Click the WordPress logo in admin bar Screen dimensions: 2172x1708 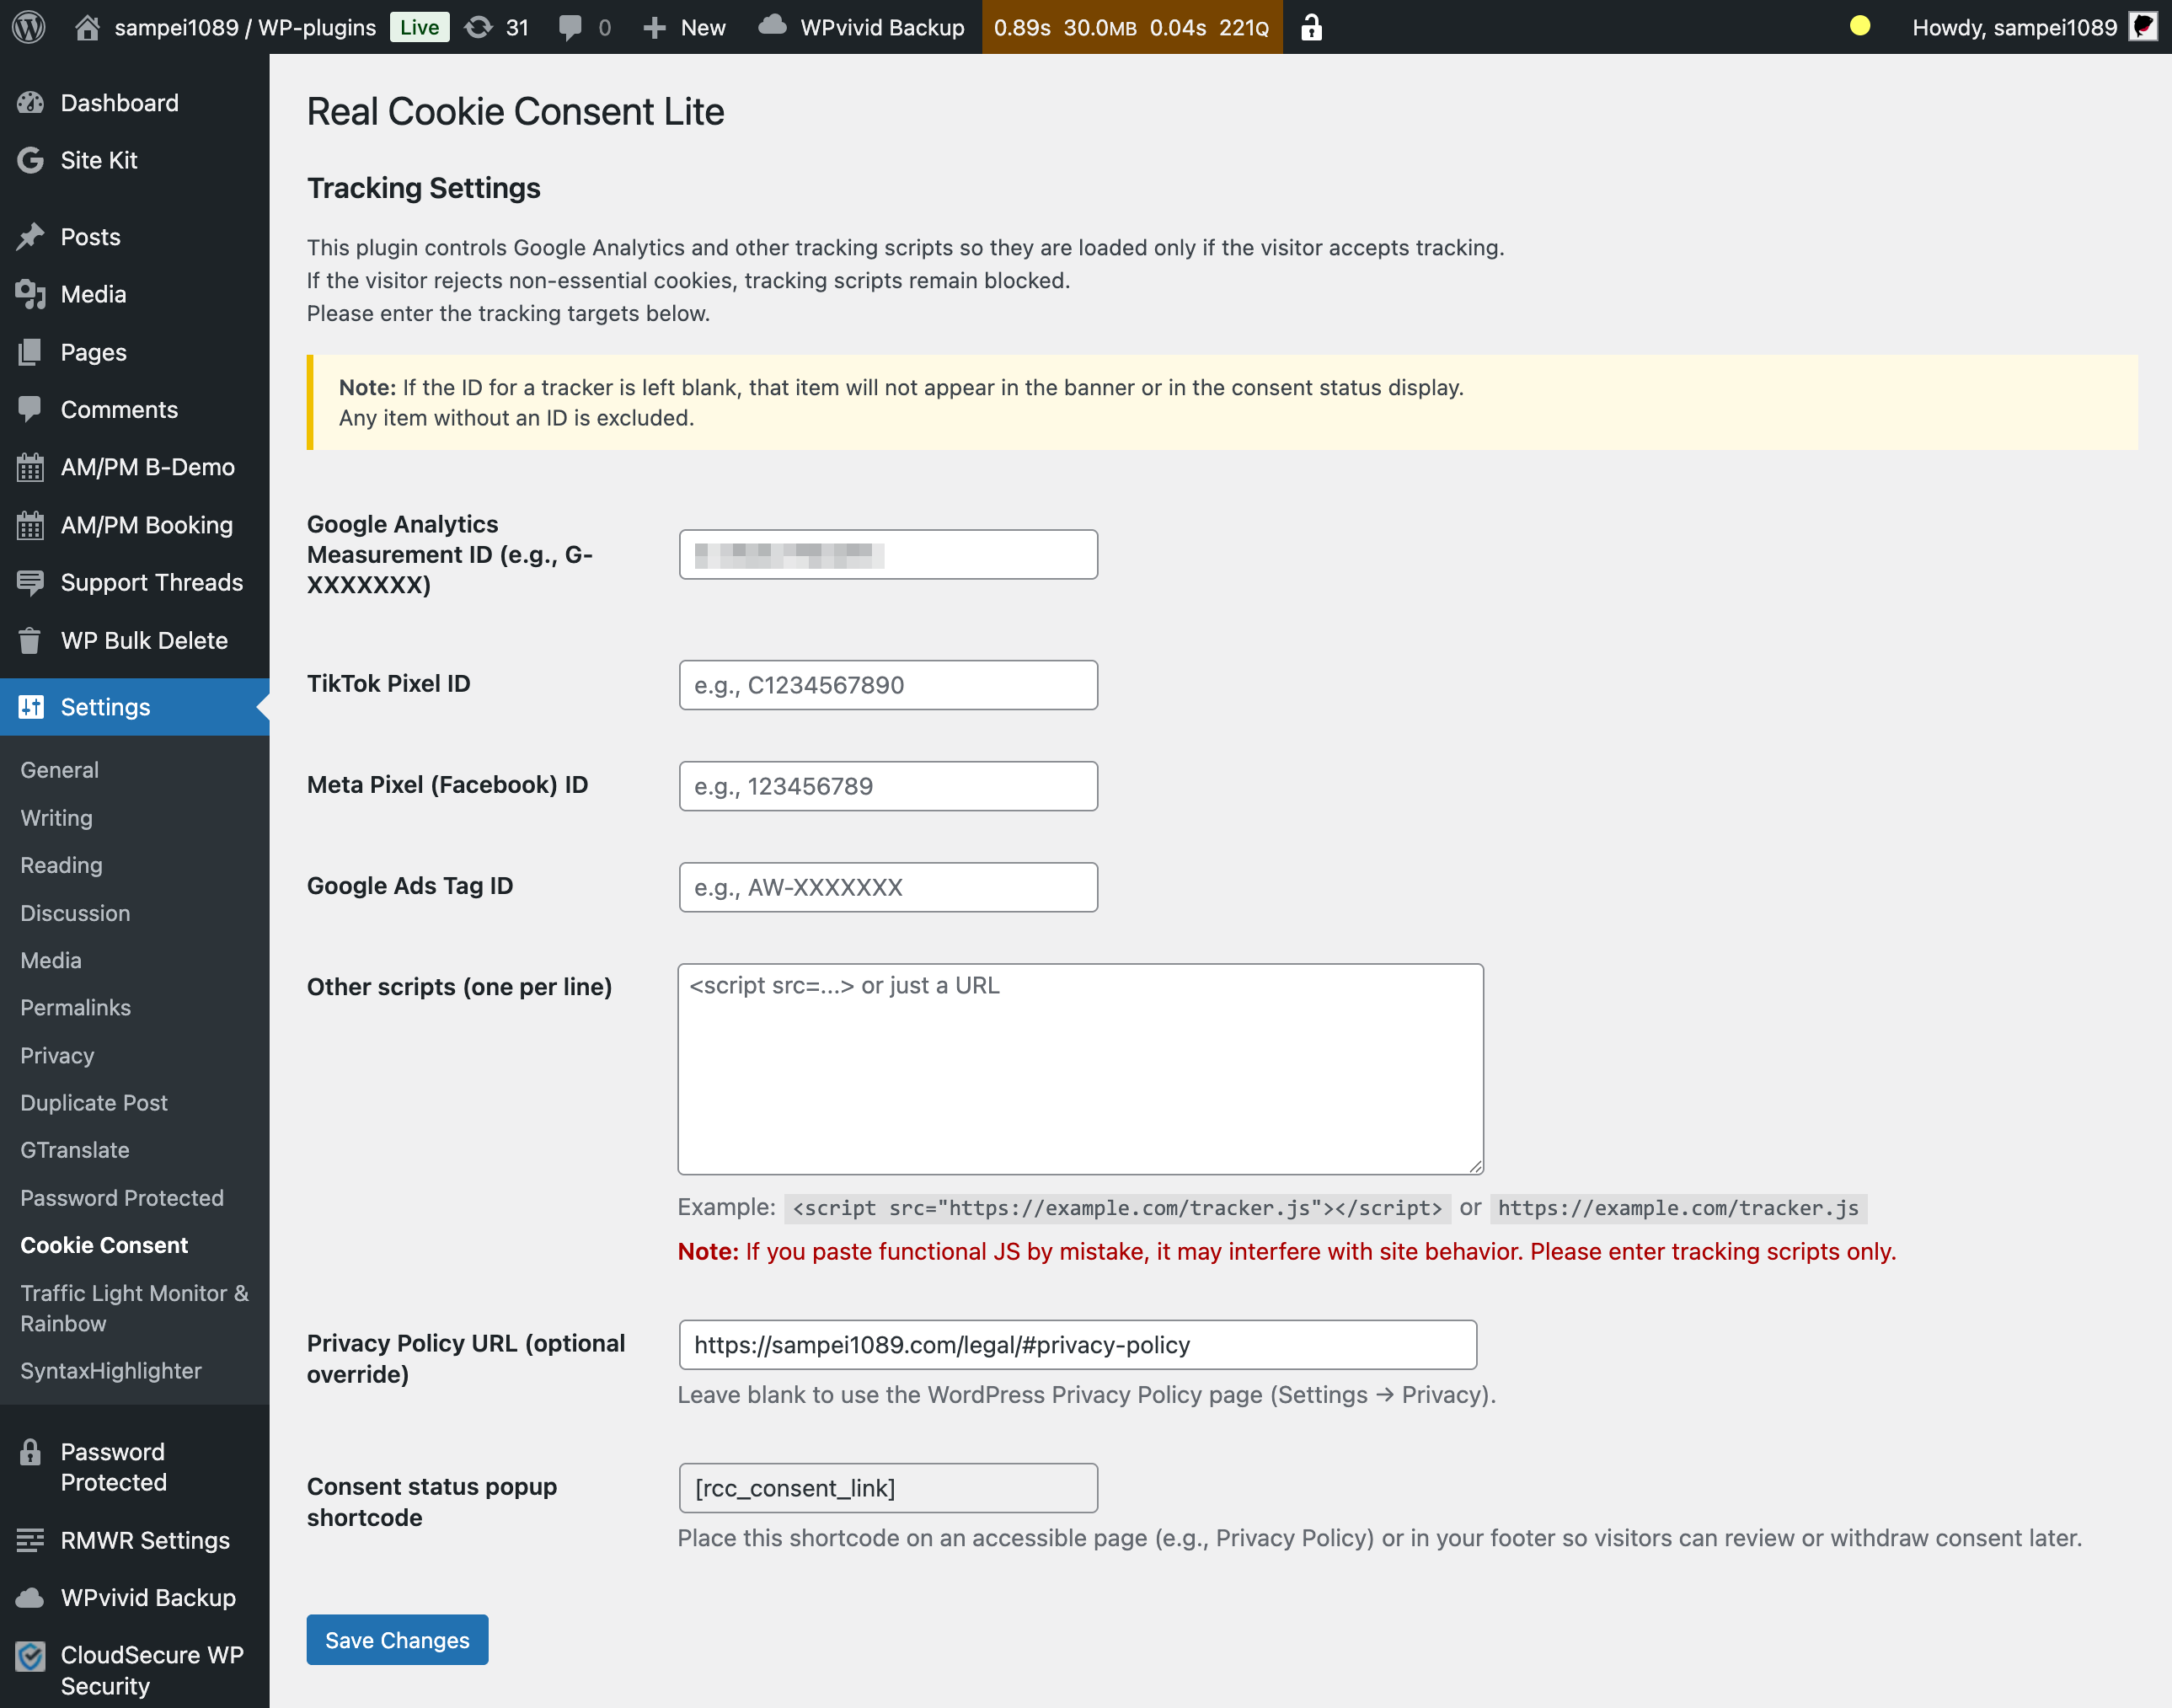pyautogui.click(x=28, y=27)
